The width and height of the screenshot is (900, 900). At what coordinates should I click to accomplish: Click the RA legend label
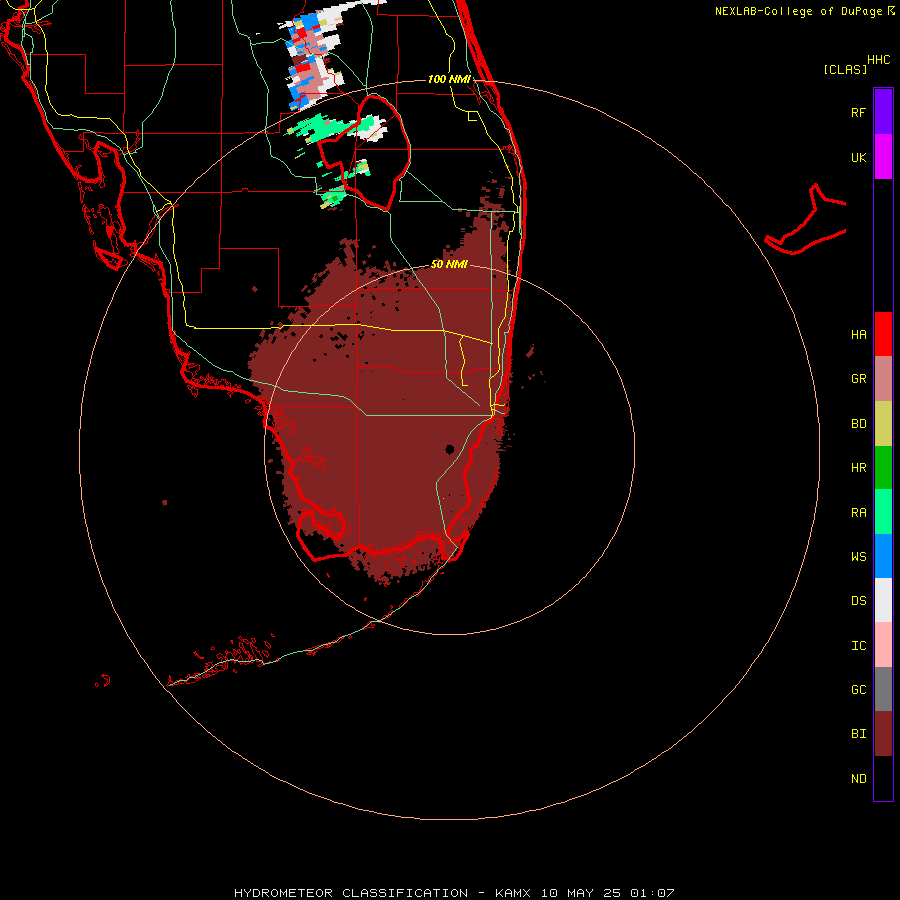point(858,513)
